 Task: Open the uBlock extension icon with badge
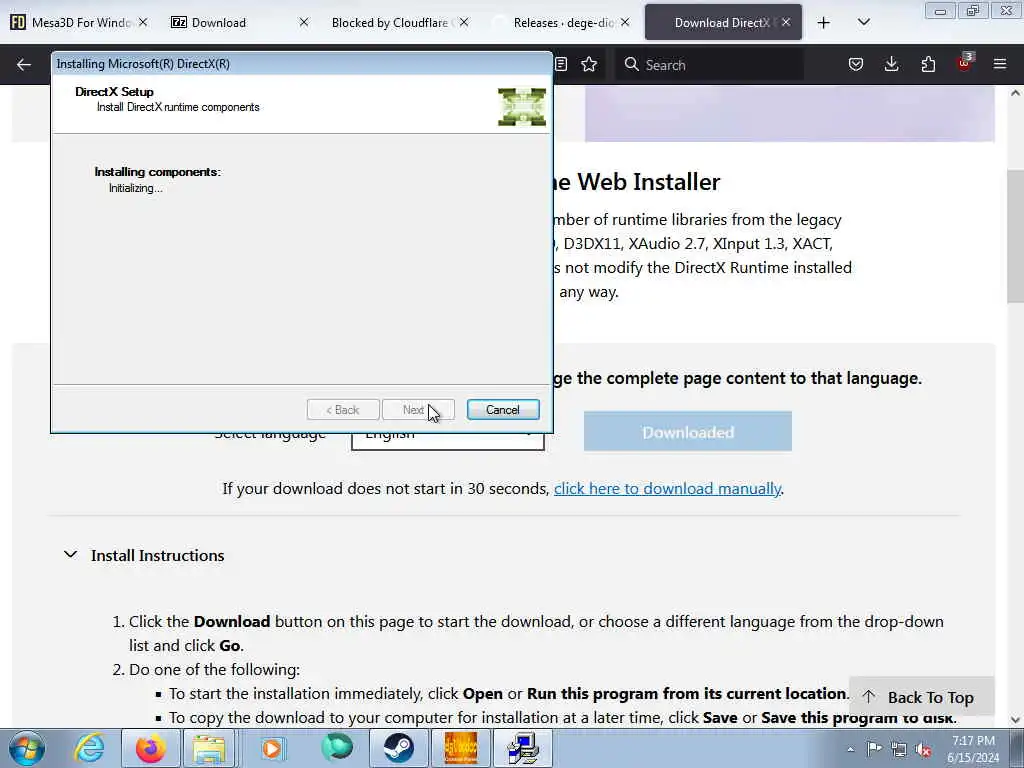tap(964, 63)
